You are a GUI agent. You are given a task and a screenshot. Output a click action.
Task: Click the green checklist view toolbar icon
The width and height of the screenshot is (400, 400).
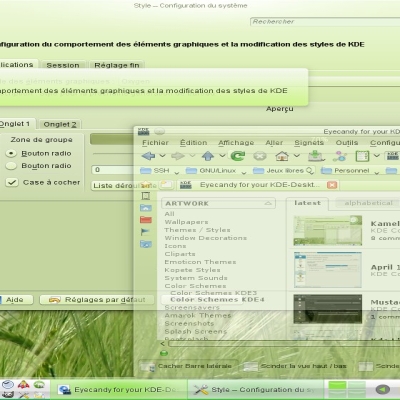click(362, 156)
